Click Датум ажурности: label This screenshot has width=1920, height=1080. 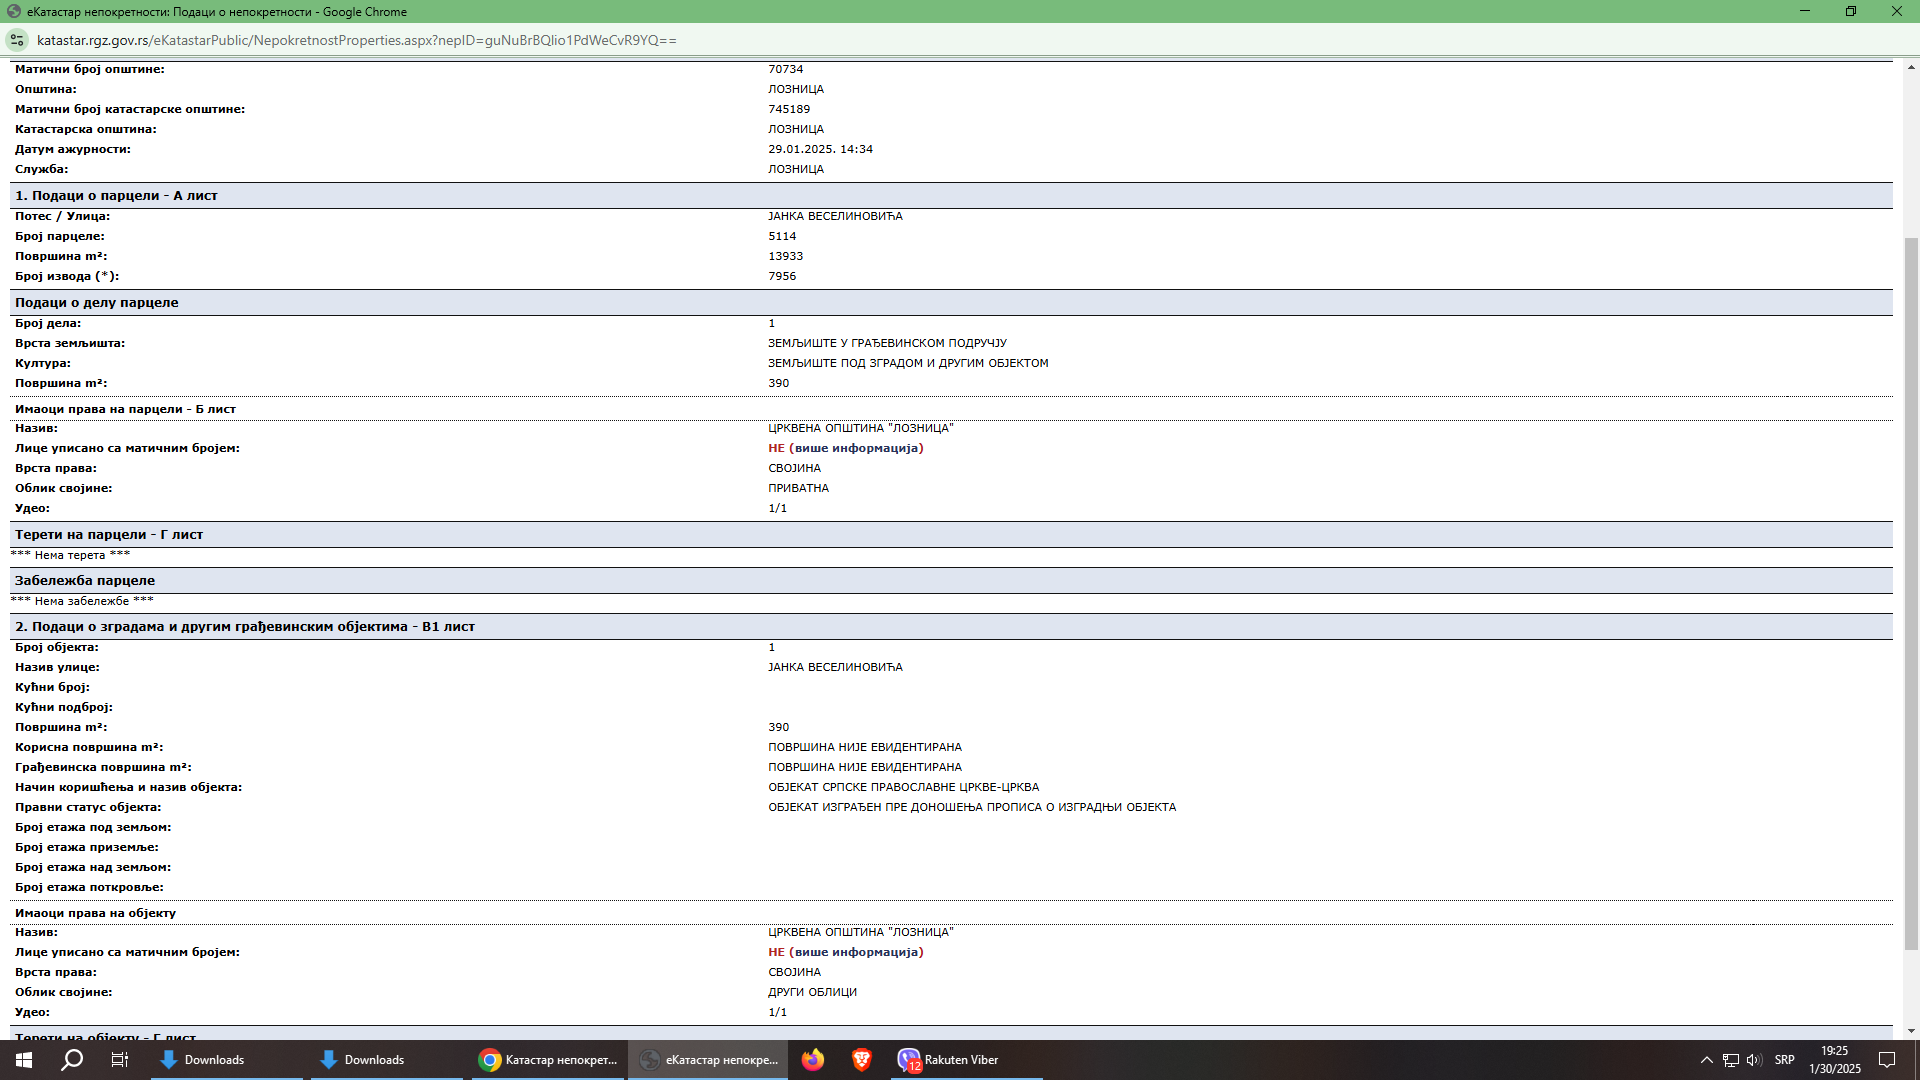pyautogui.click(x=73, y=150)
